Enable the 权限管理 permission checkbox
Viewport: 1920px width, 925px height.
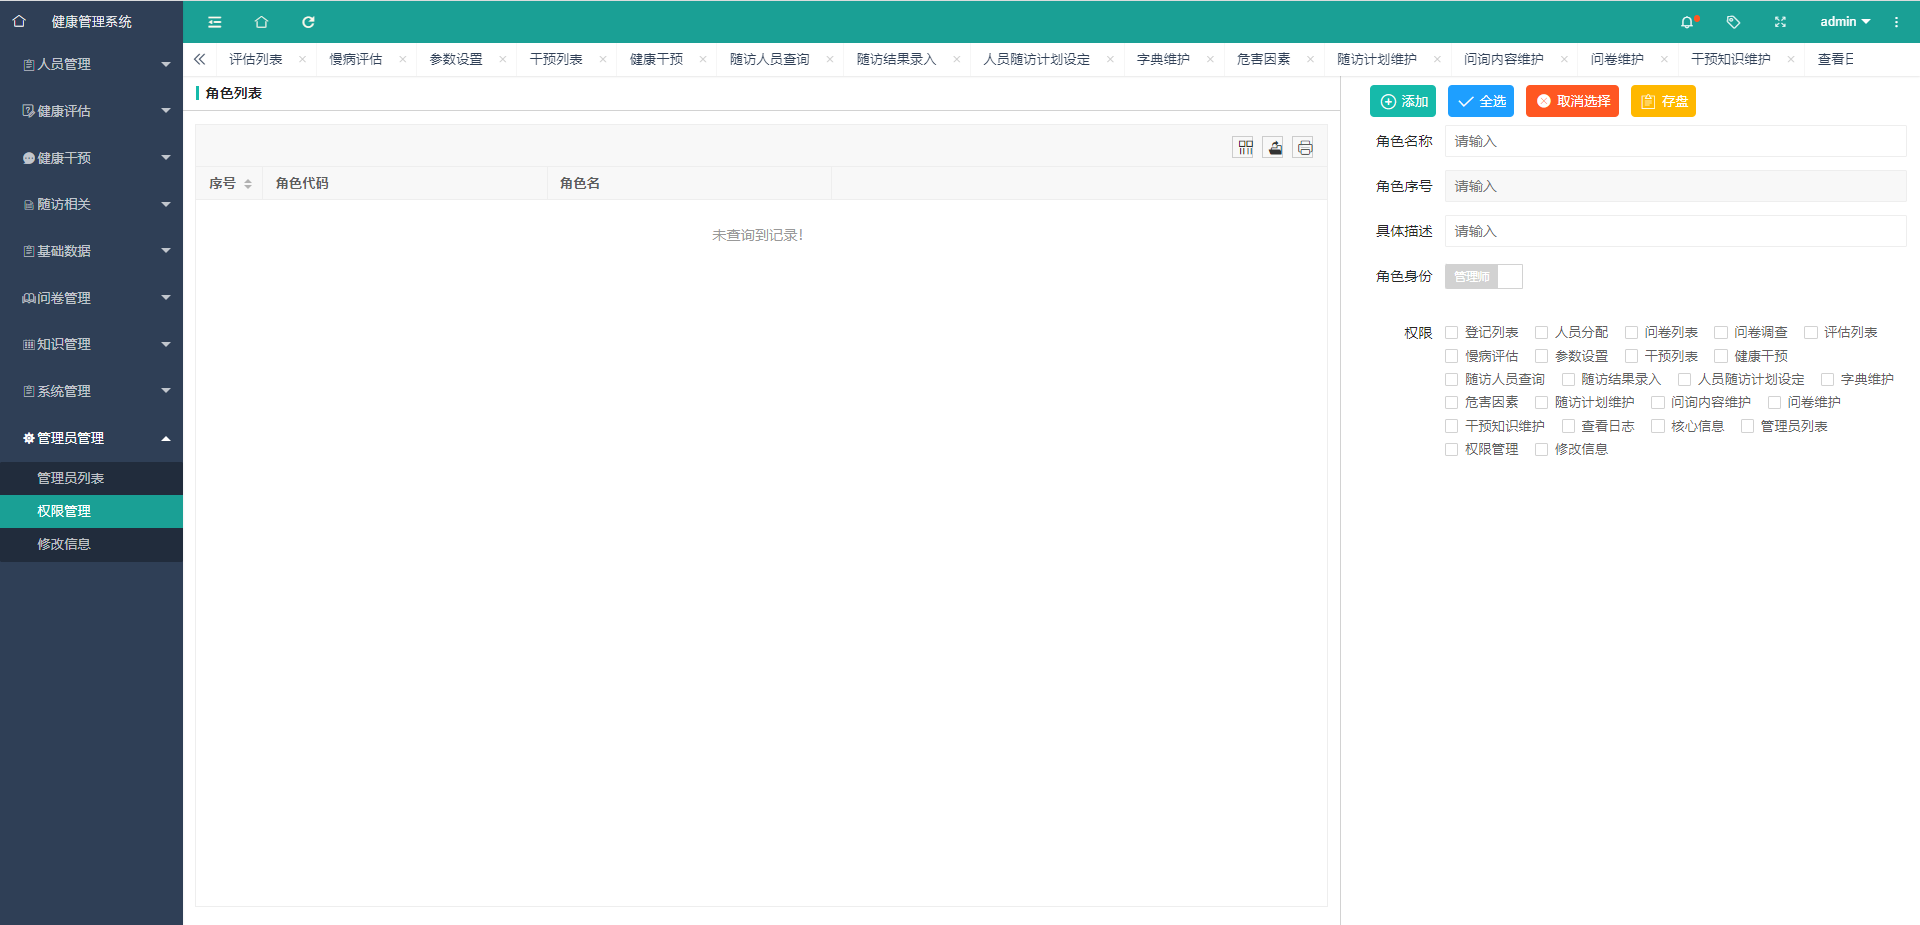coord(1451,450)
